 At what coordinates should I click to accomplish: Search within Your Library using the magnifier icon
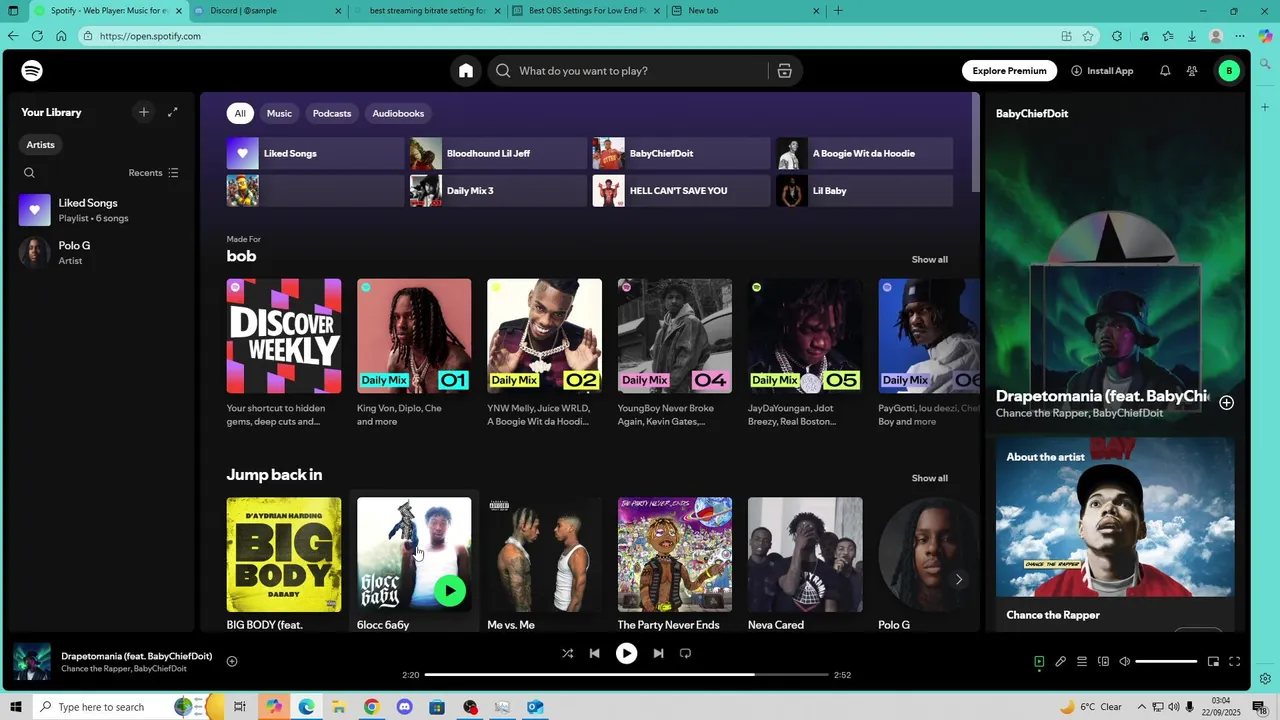tap(29, 173)
